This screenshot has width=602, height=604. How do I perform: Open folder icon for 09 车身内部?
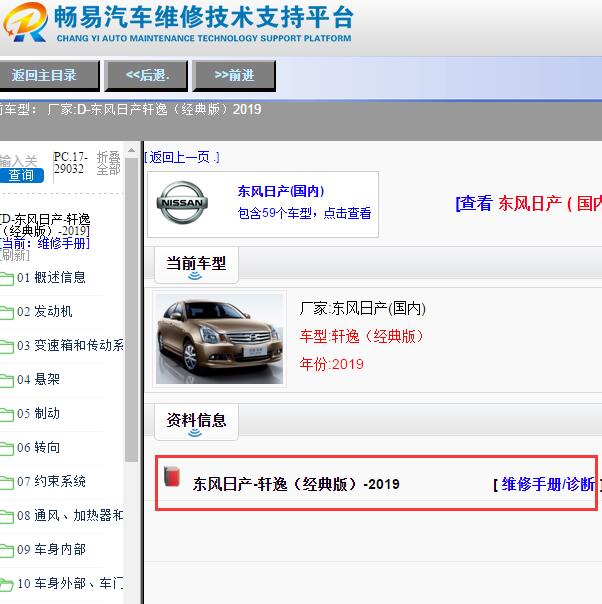point(7,550)
